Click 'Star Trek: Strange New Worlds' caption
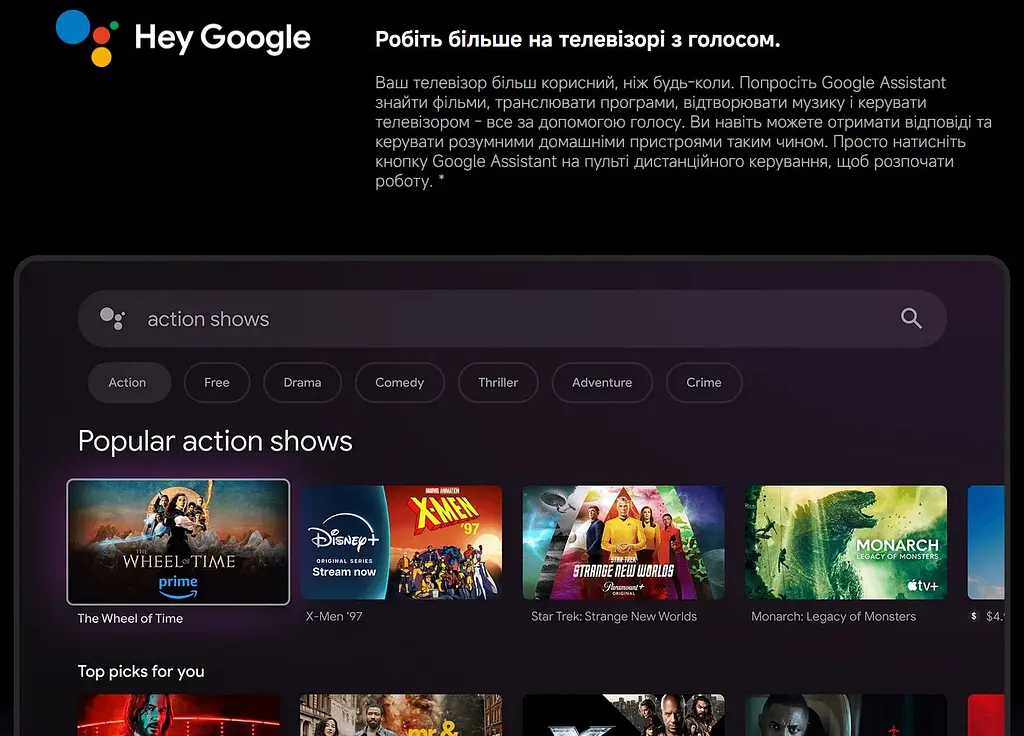Image resolution: width=1024 pixels, height=736 pixels. [x=614, y=616]
